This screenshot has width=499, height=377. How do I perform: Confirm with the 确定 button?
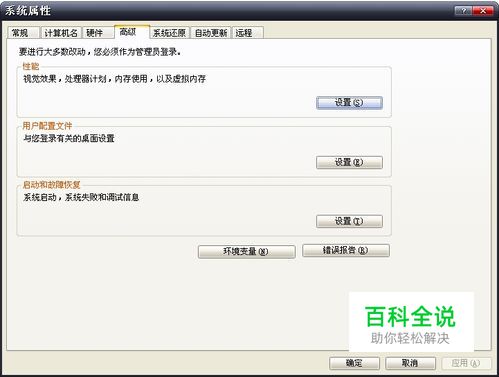354,363
